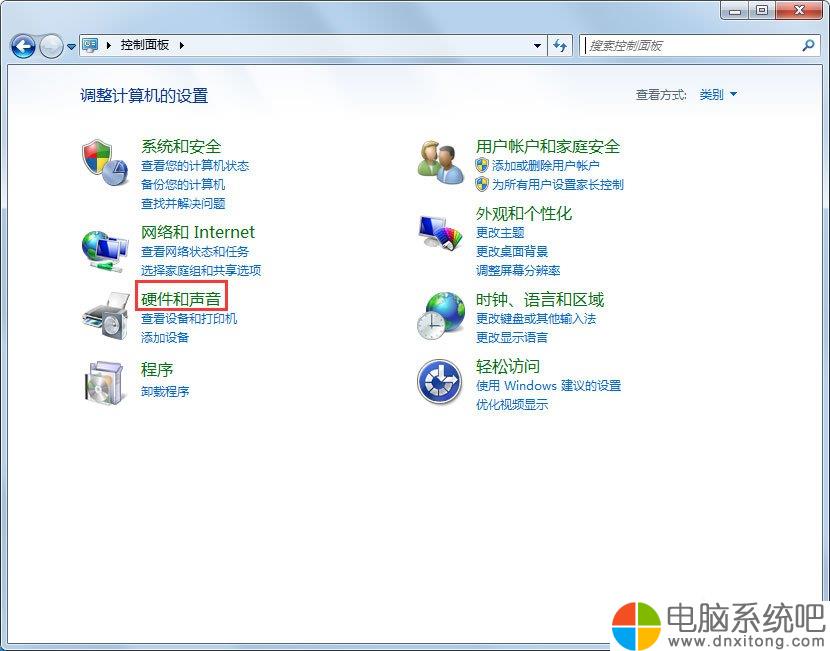This screenshot has height=651, width=830.
Task: Click the shield icon beside 添加或删除用户帐户
Action: (482, 165)
